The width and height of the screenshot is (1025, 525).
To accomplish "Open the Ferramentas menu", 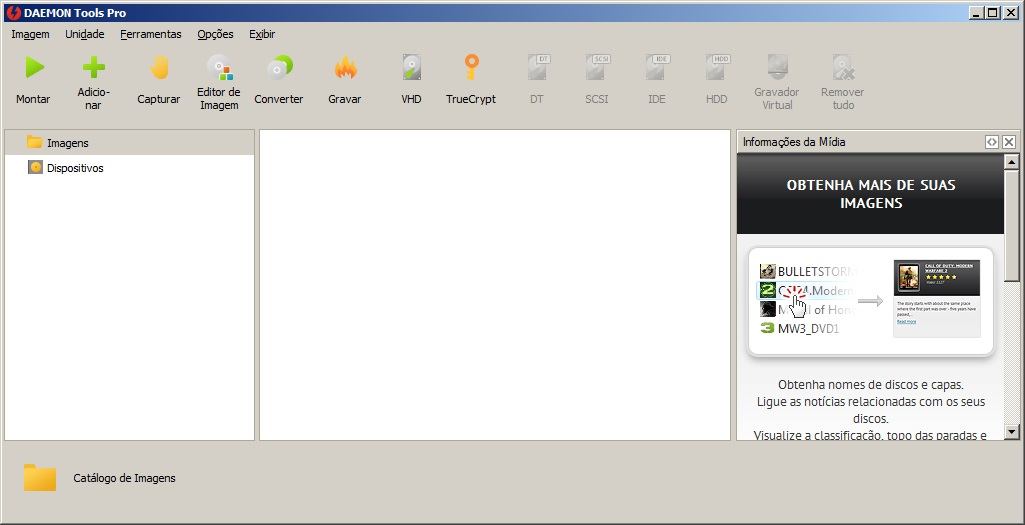I will (150, 34).
